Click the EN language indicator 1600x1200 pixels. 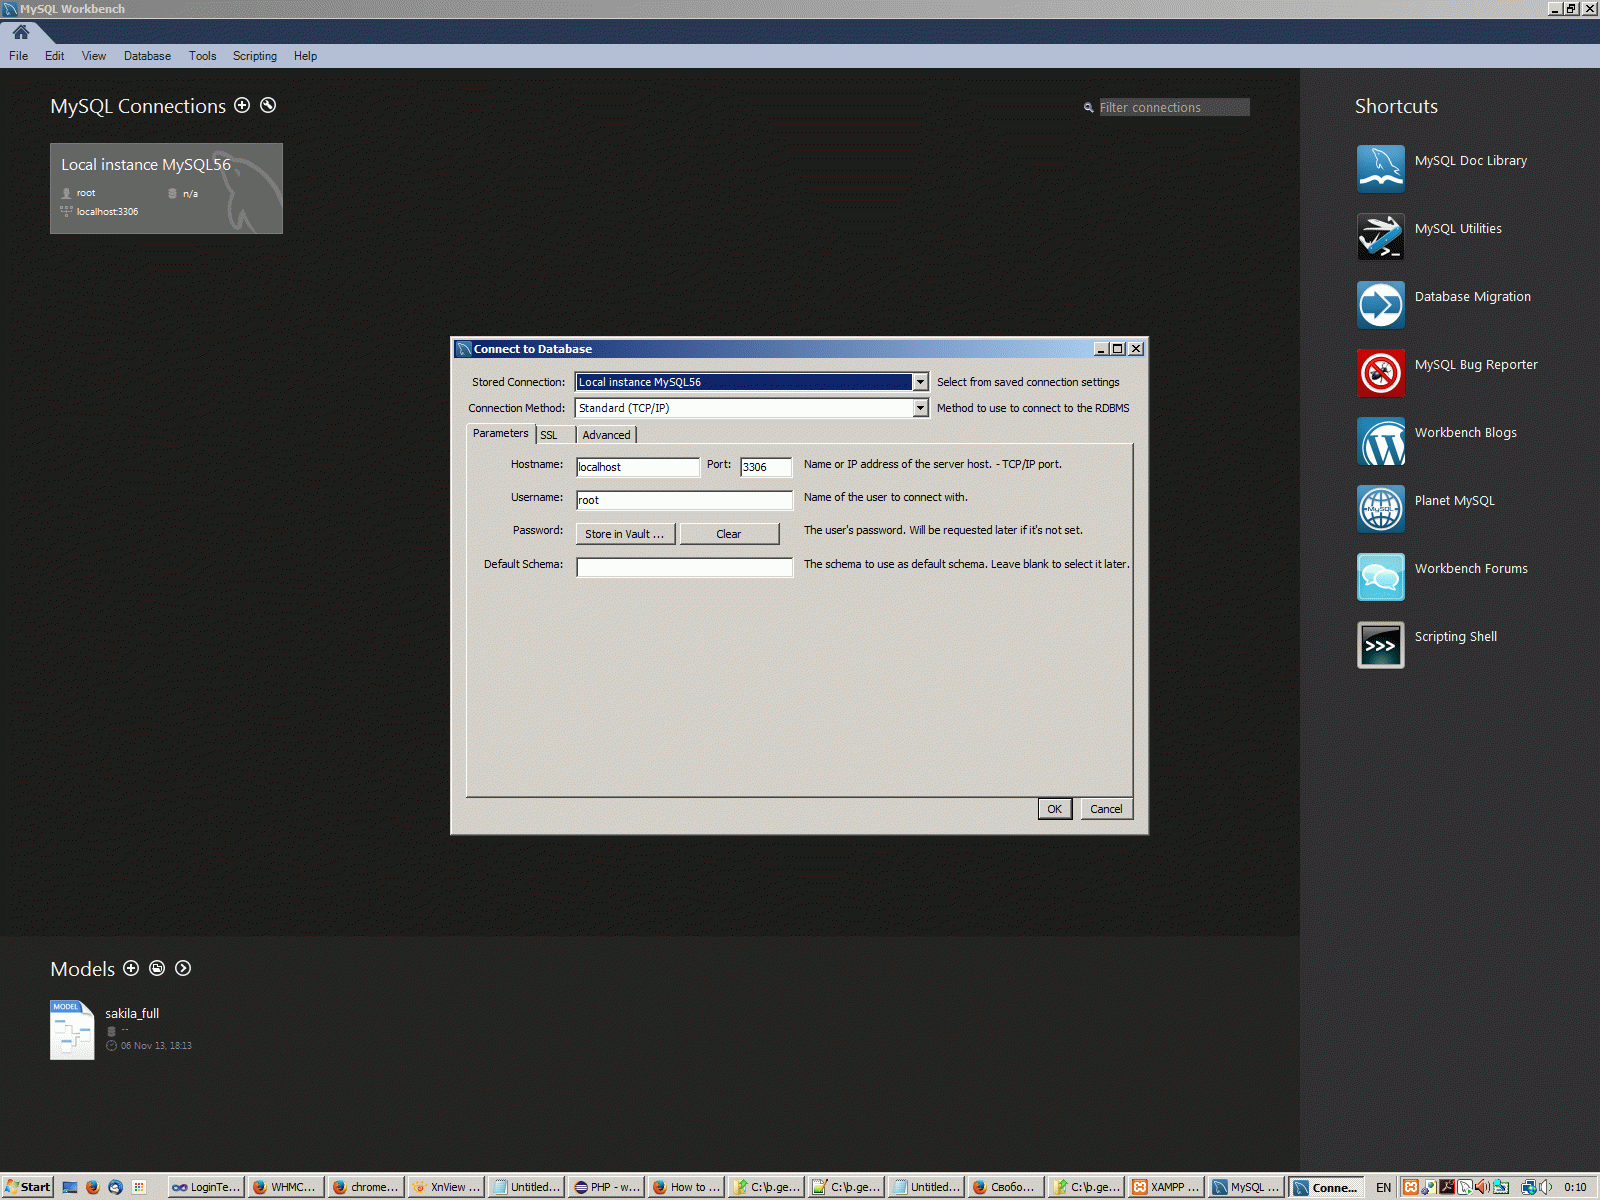(x=1383, y=1187)
